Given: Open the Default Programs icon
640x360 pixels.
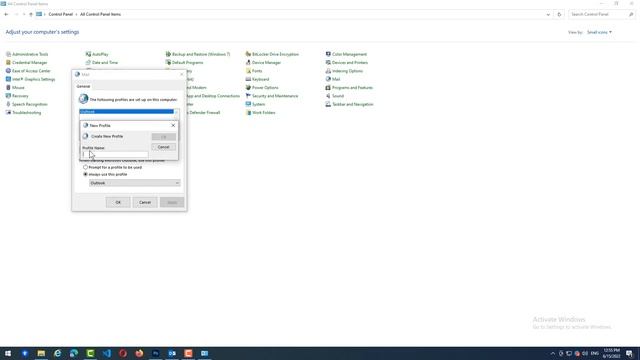Looking at the screenshot, I should 168,62.
